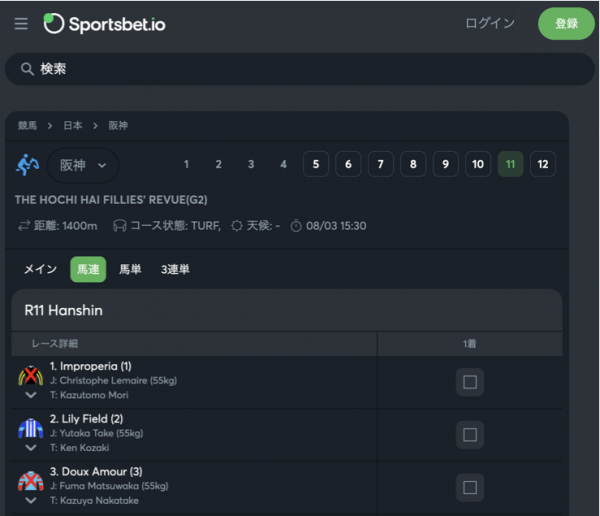Click the green 登録 button
Image resolution: width=600 pixels, height=516 pixels.
pyautogui.click(x=566, y=24)
